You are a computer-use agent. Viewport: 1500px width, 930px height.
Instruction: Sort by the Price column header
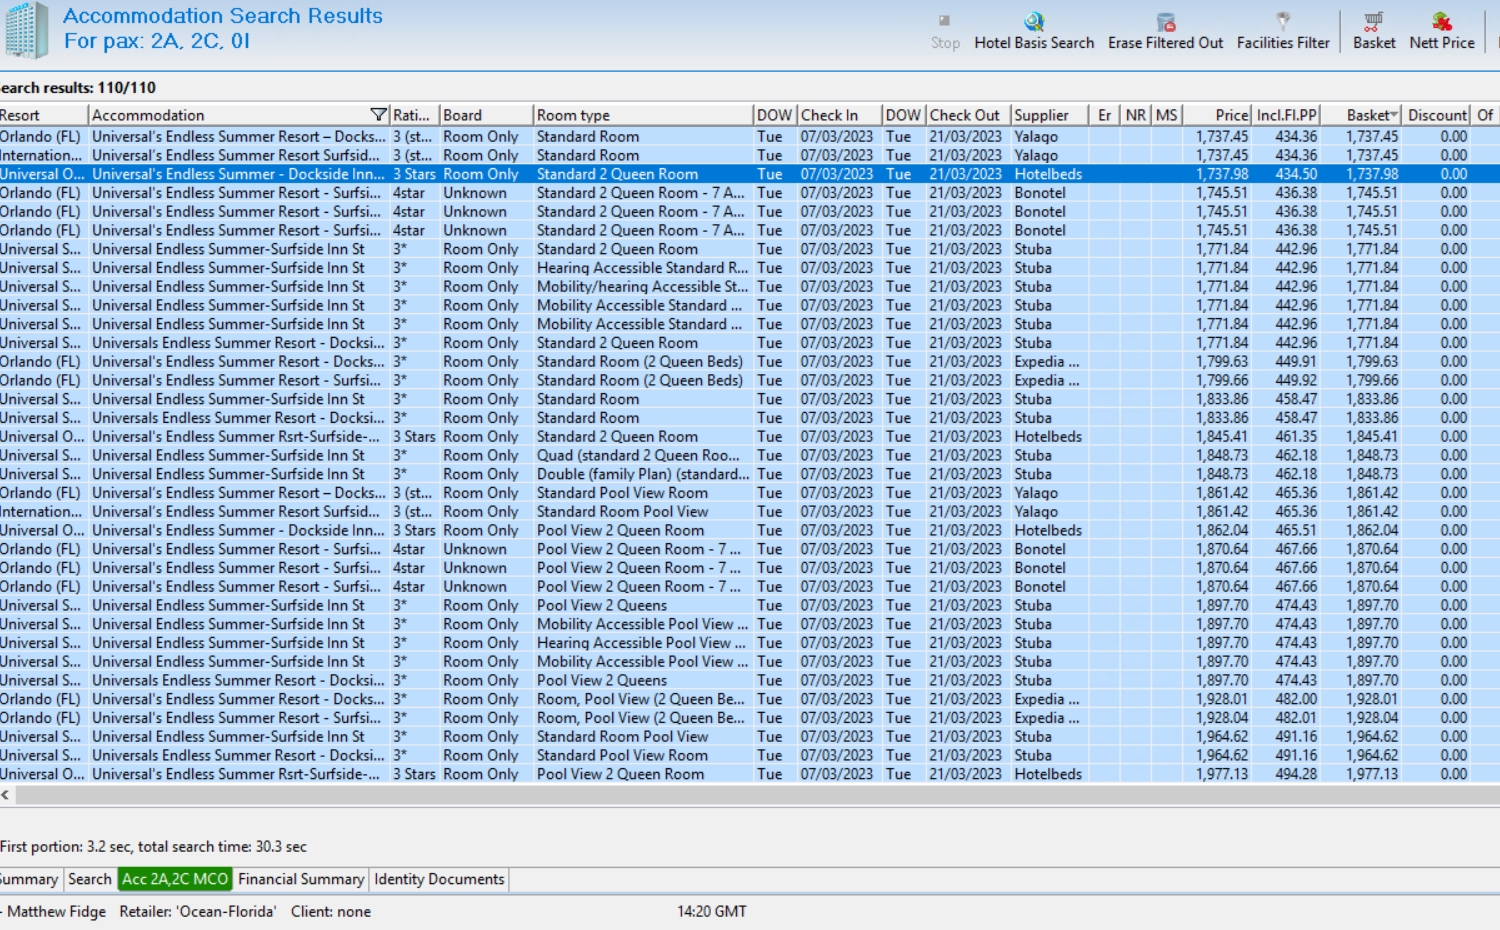[x=1218, y=115]
